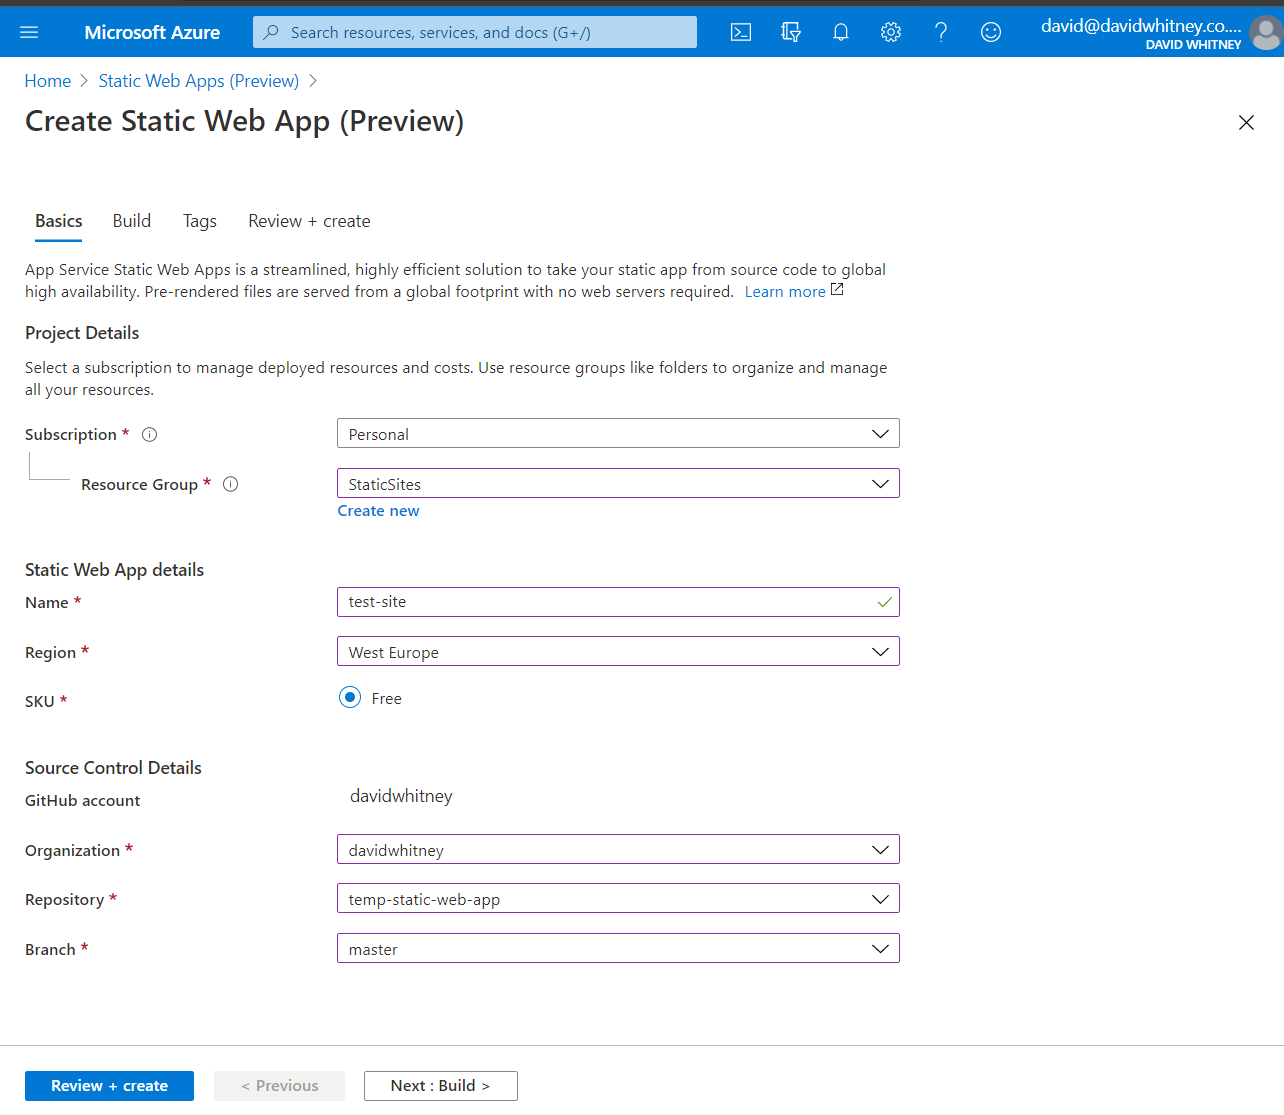Go to Static Web Apps (Preview) breadcrumb

click(199, 81)
